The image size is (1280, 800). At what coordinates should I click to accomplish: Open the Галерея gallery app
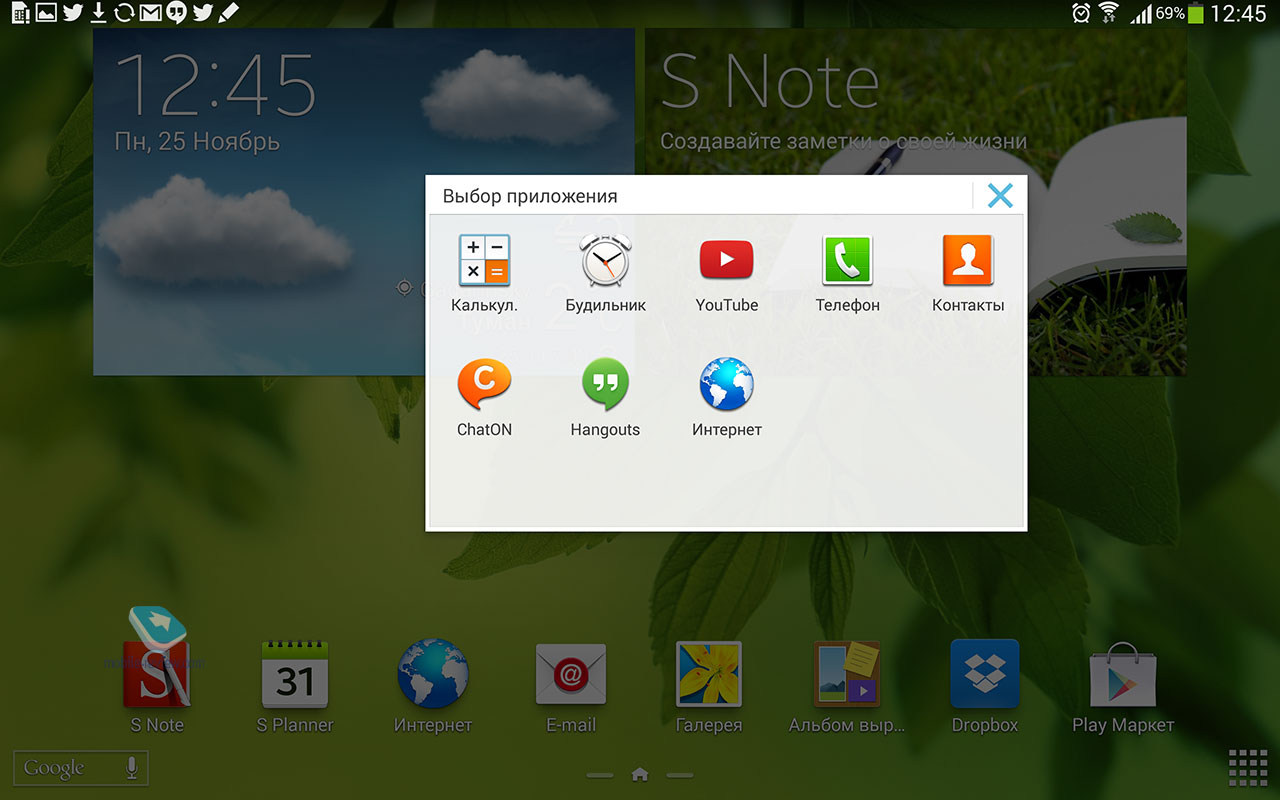[x=708, y=675]
